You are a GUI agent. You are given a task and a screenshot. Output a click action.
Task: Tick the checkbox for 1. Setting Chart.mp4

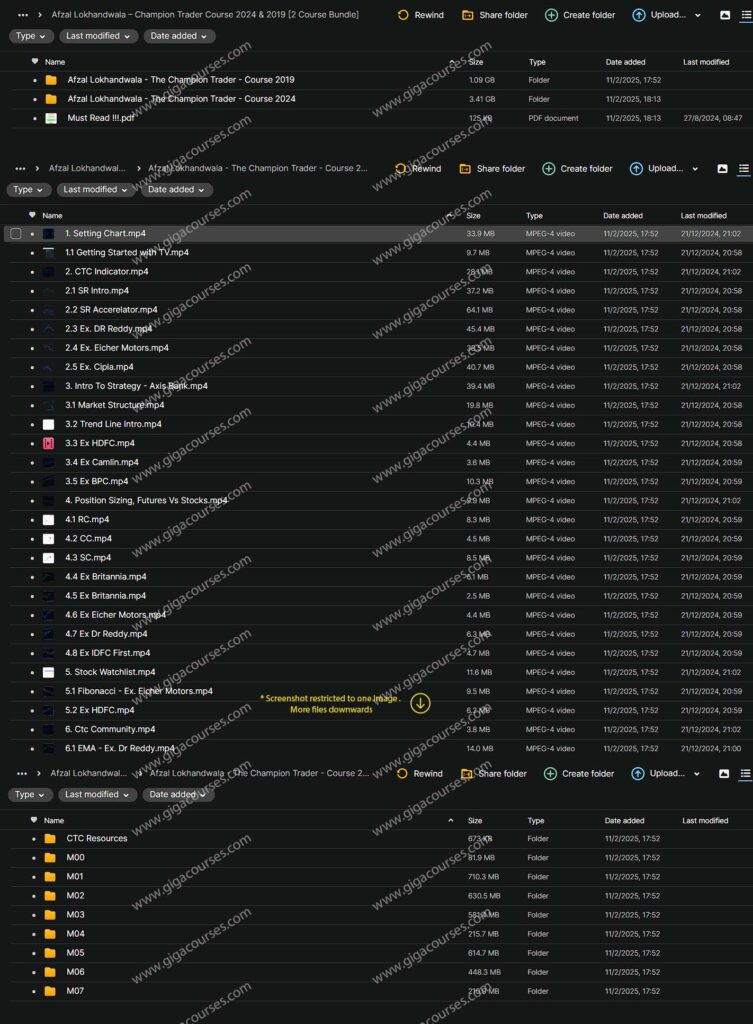(16, 234)
